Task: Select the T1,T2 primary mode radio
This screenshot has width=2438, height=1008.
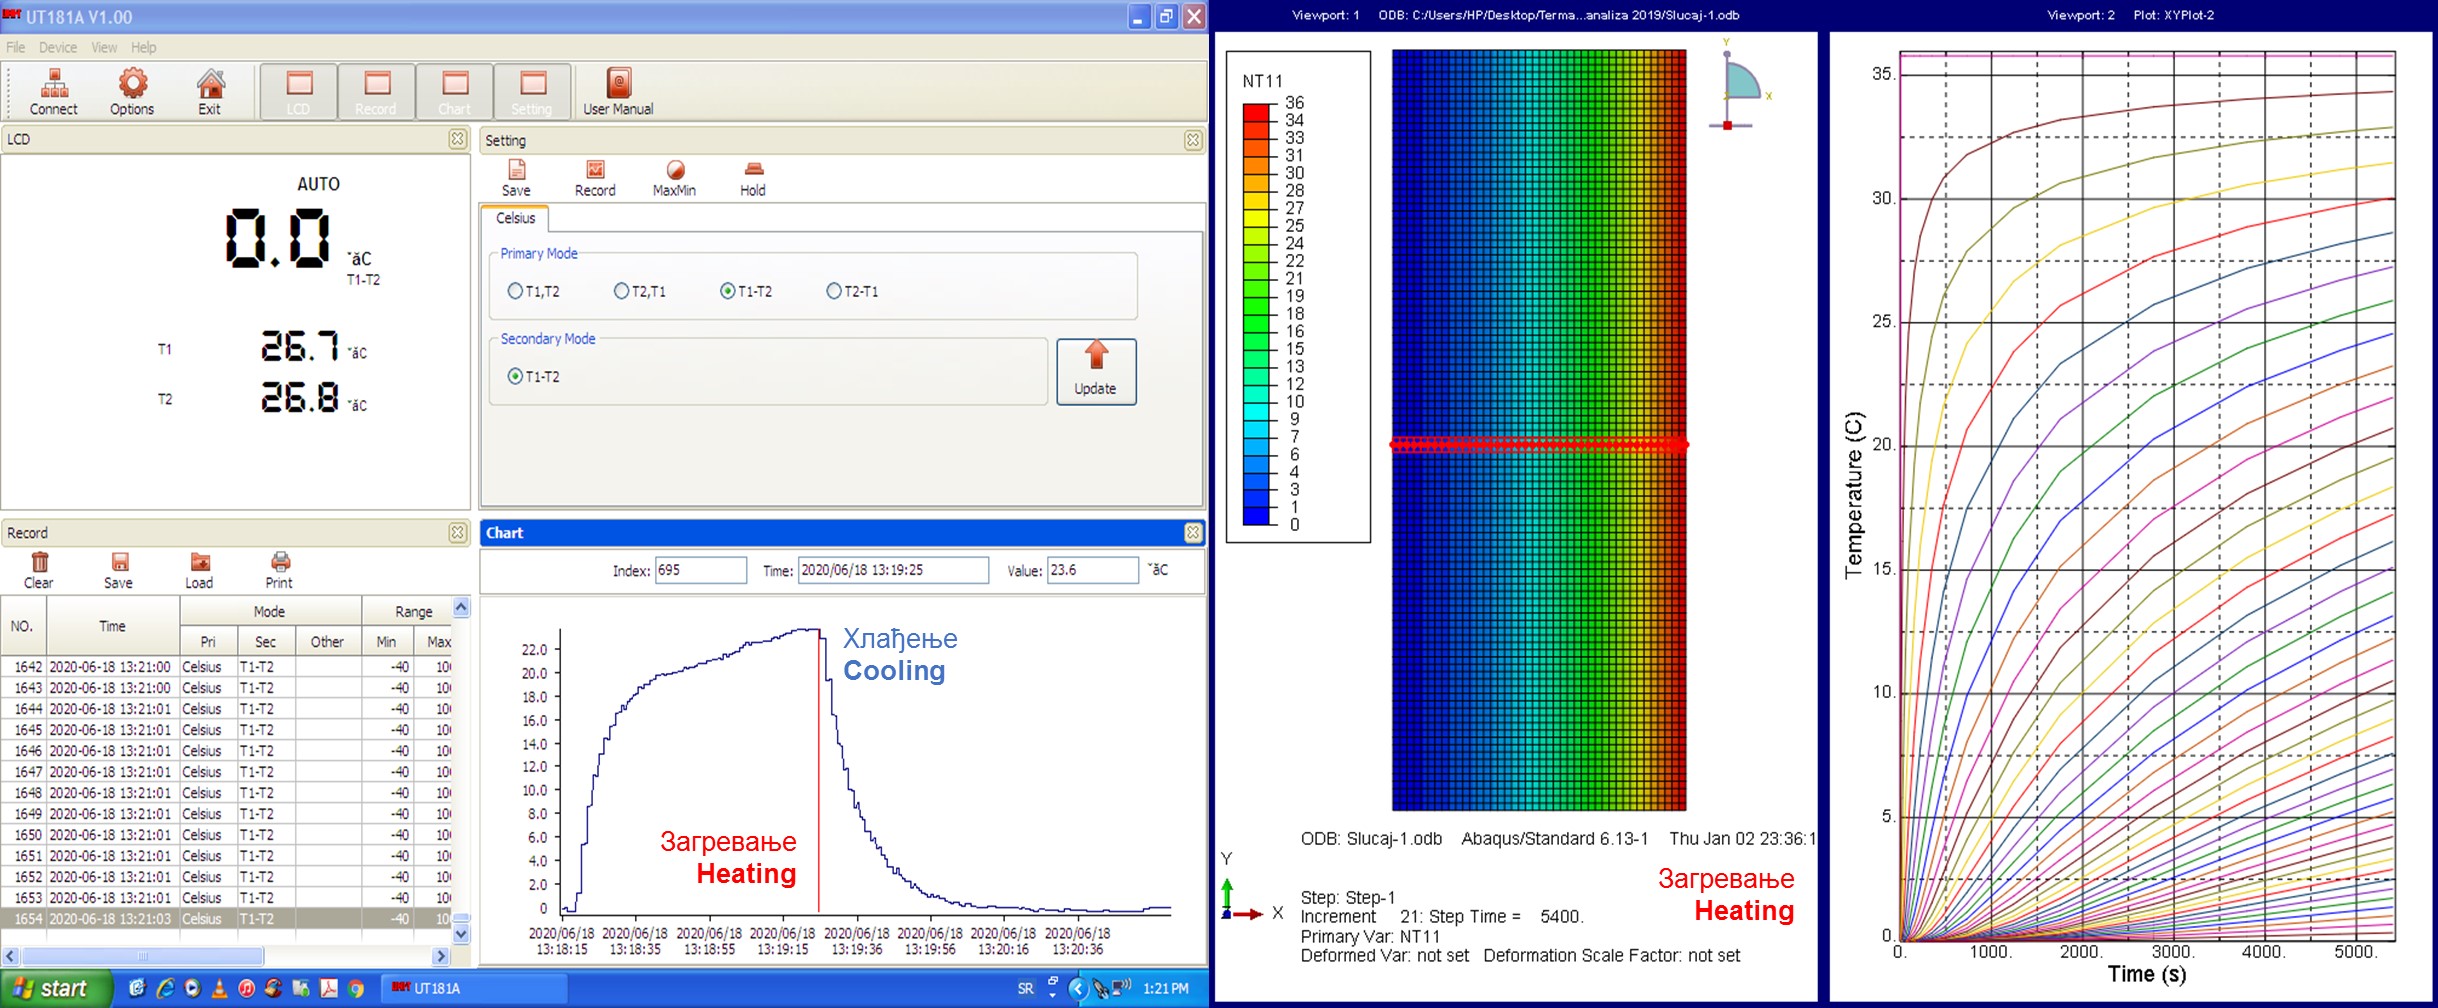Action: (516, 291)
